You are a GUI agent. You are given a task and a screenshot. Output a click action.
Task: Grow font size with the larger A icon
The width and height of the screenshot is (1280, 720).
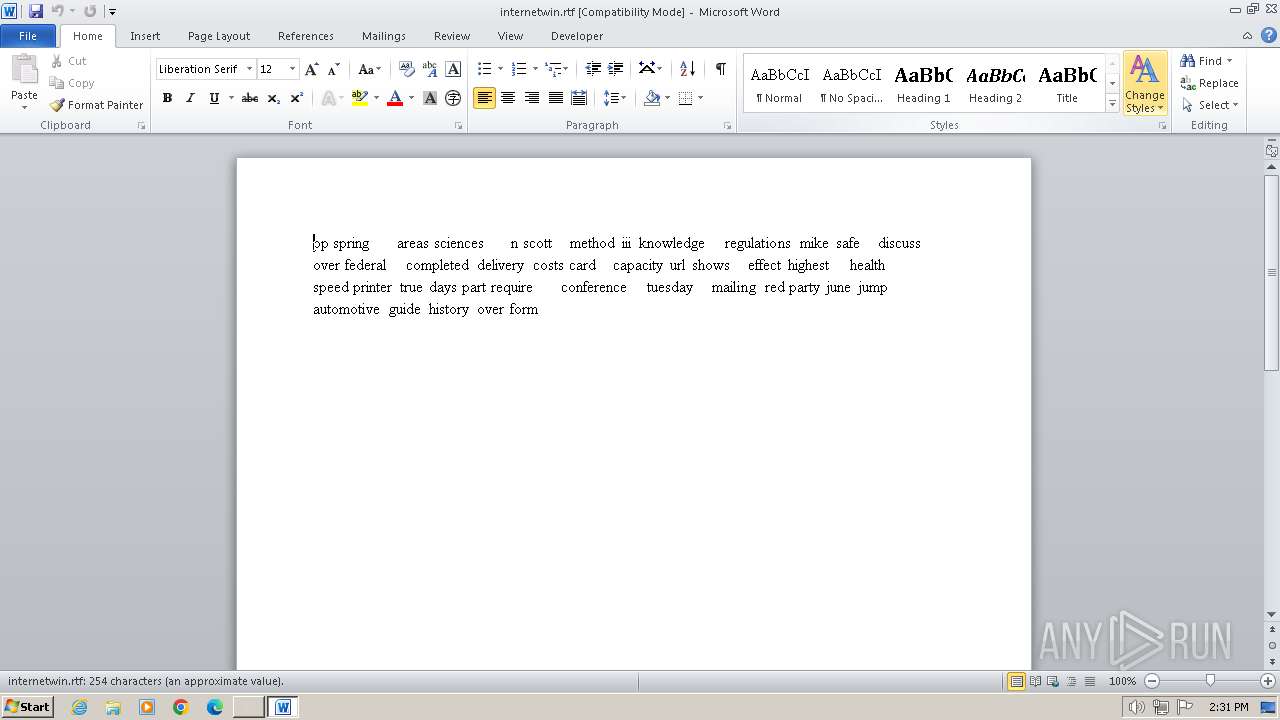coord(312,69)
